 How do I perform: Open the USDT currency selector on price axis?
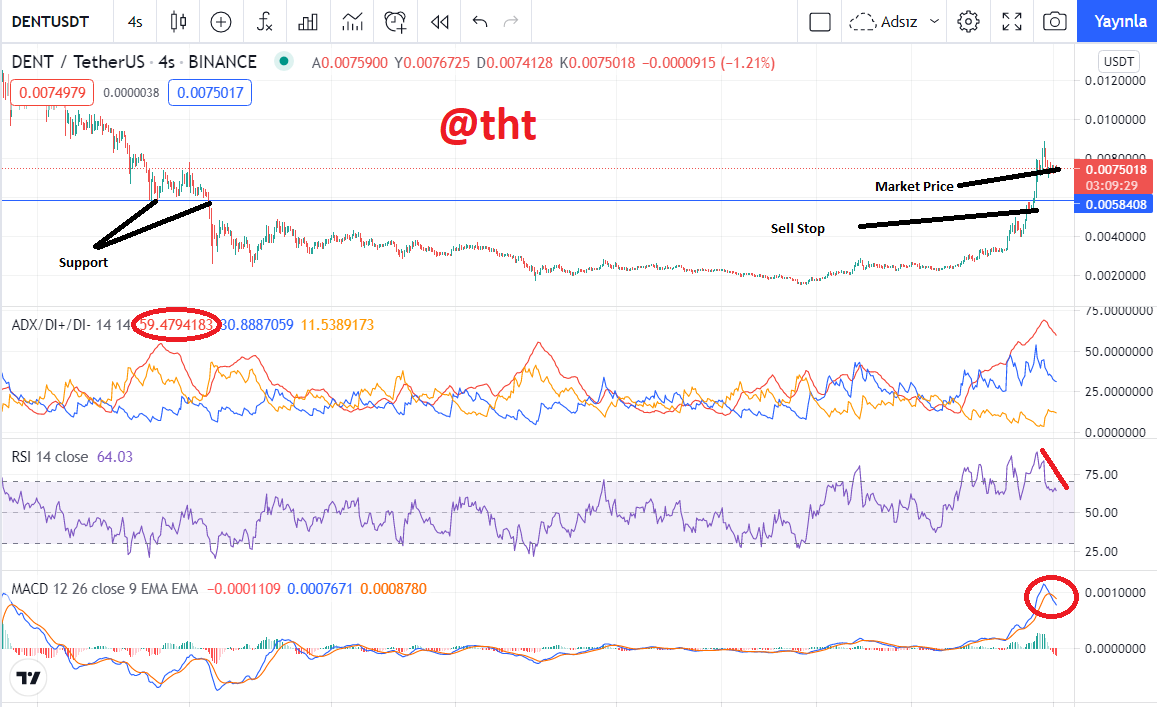[1119, 61]
